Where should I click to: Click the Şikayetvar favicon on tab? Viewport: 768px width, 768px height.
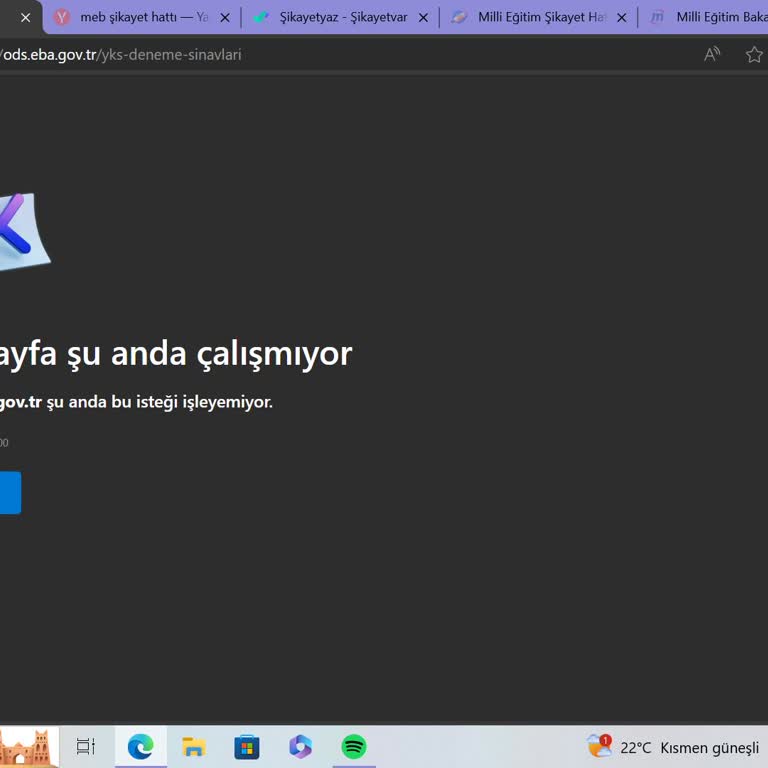pyautogui.click(x=261, y=18)
